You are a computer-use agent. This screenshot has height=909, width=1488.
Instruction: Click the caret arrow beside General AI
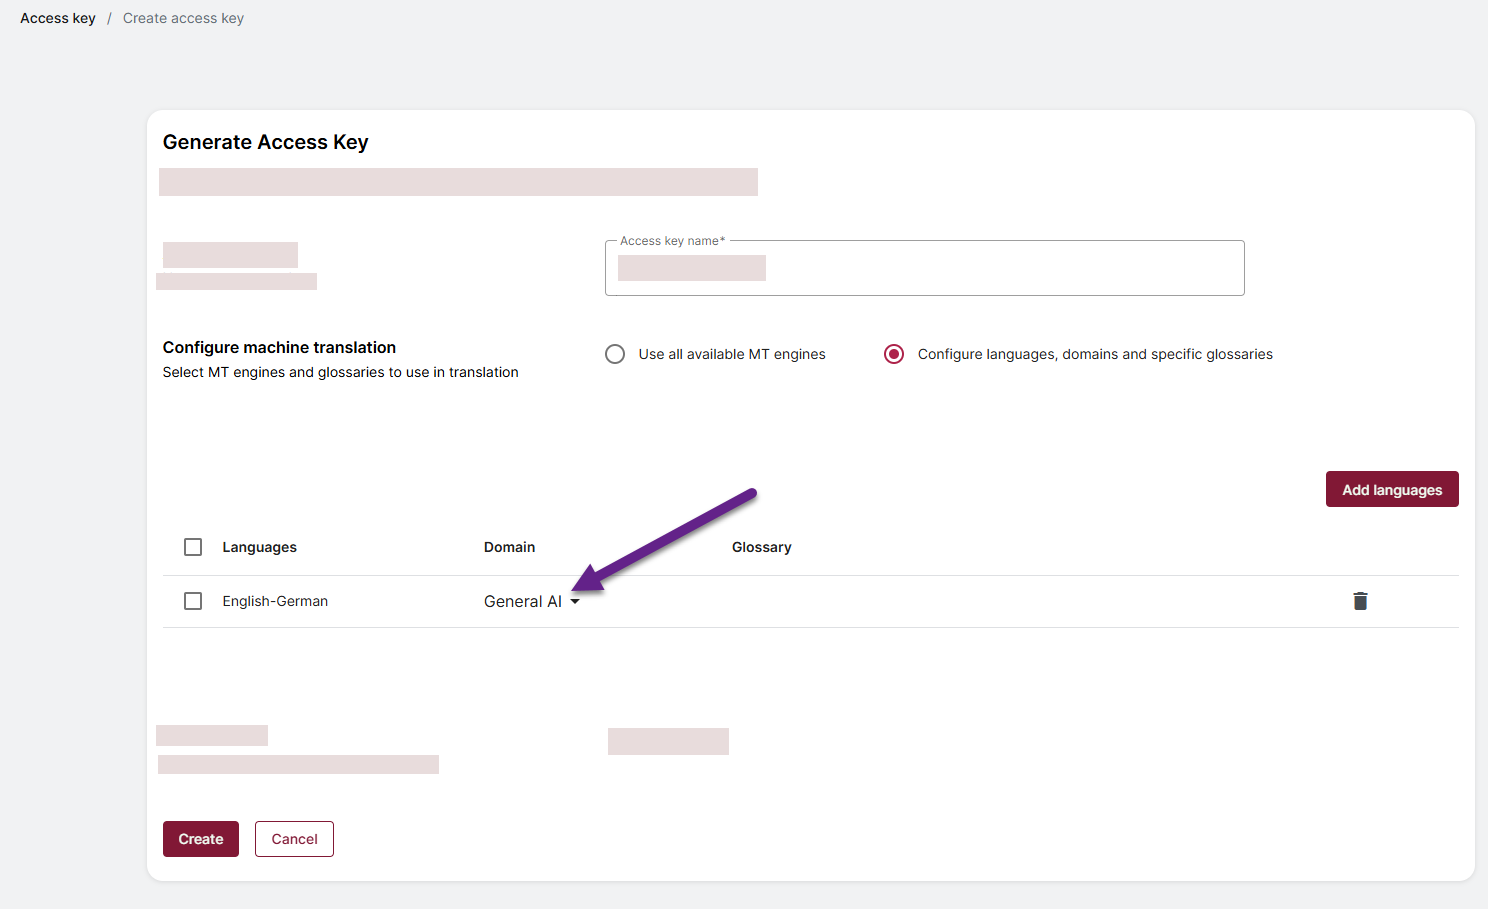click(x=575, y=602)
